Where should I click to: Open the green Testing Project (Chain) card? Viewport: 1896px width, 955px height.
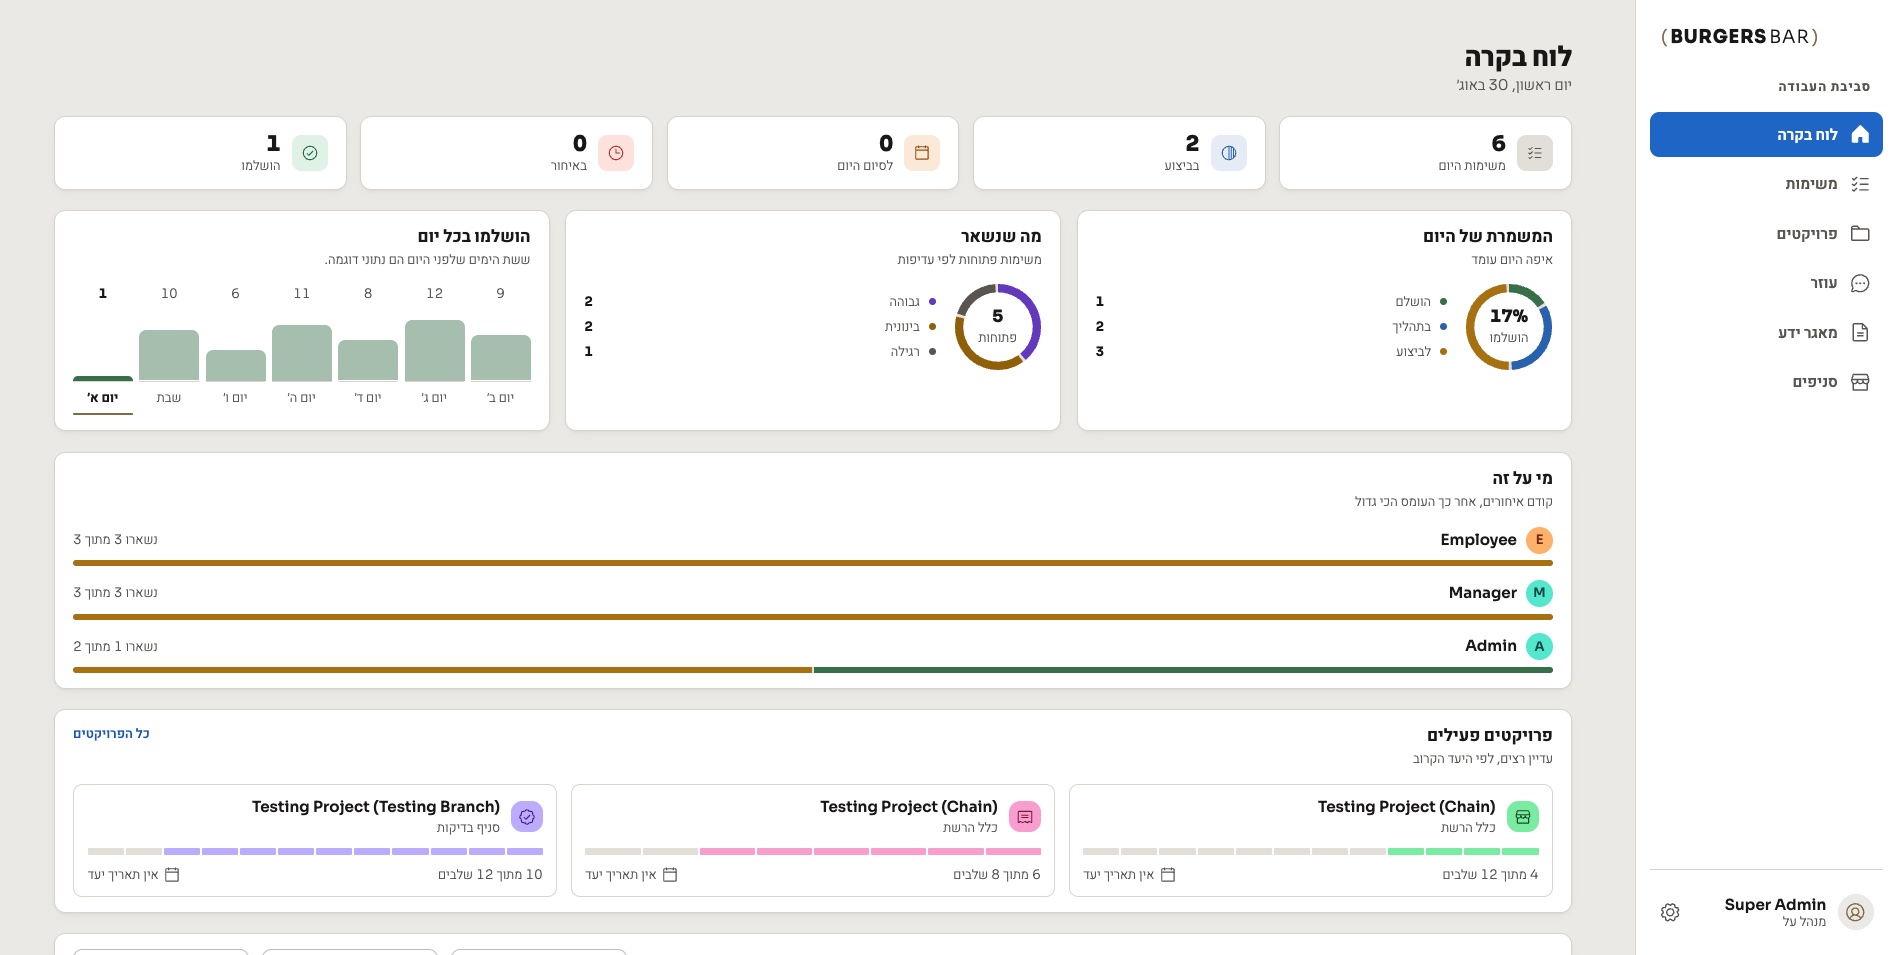1311,840
